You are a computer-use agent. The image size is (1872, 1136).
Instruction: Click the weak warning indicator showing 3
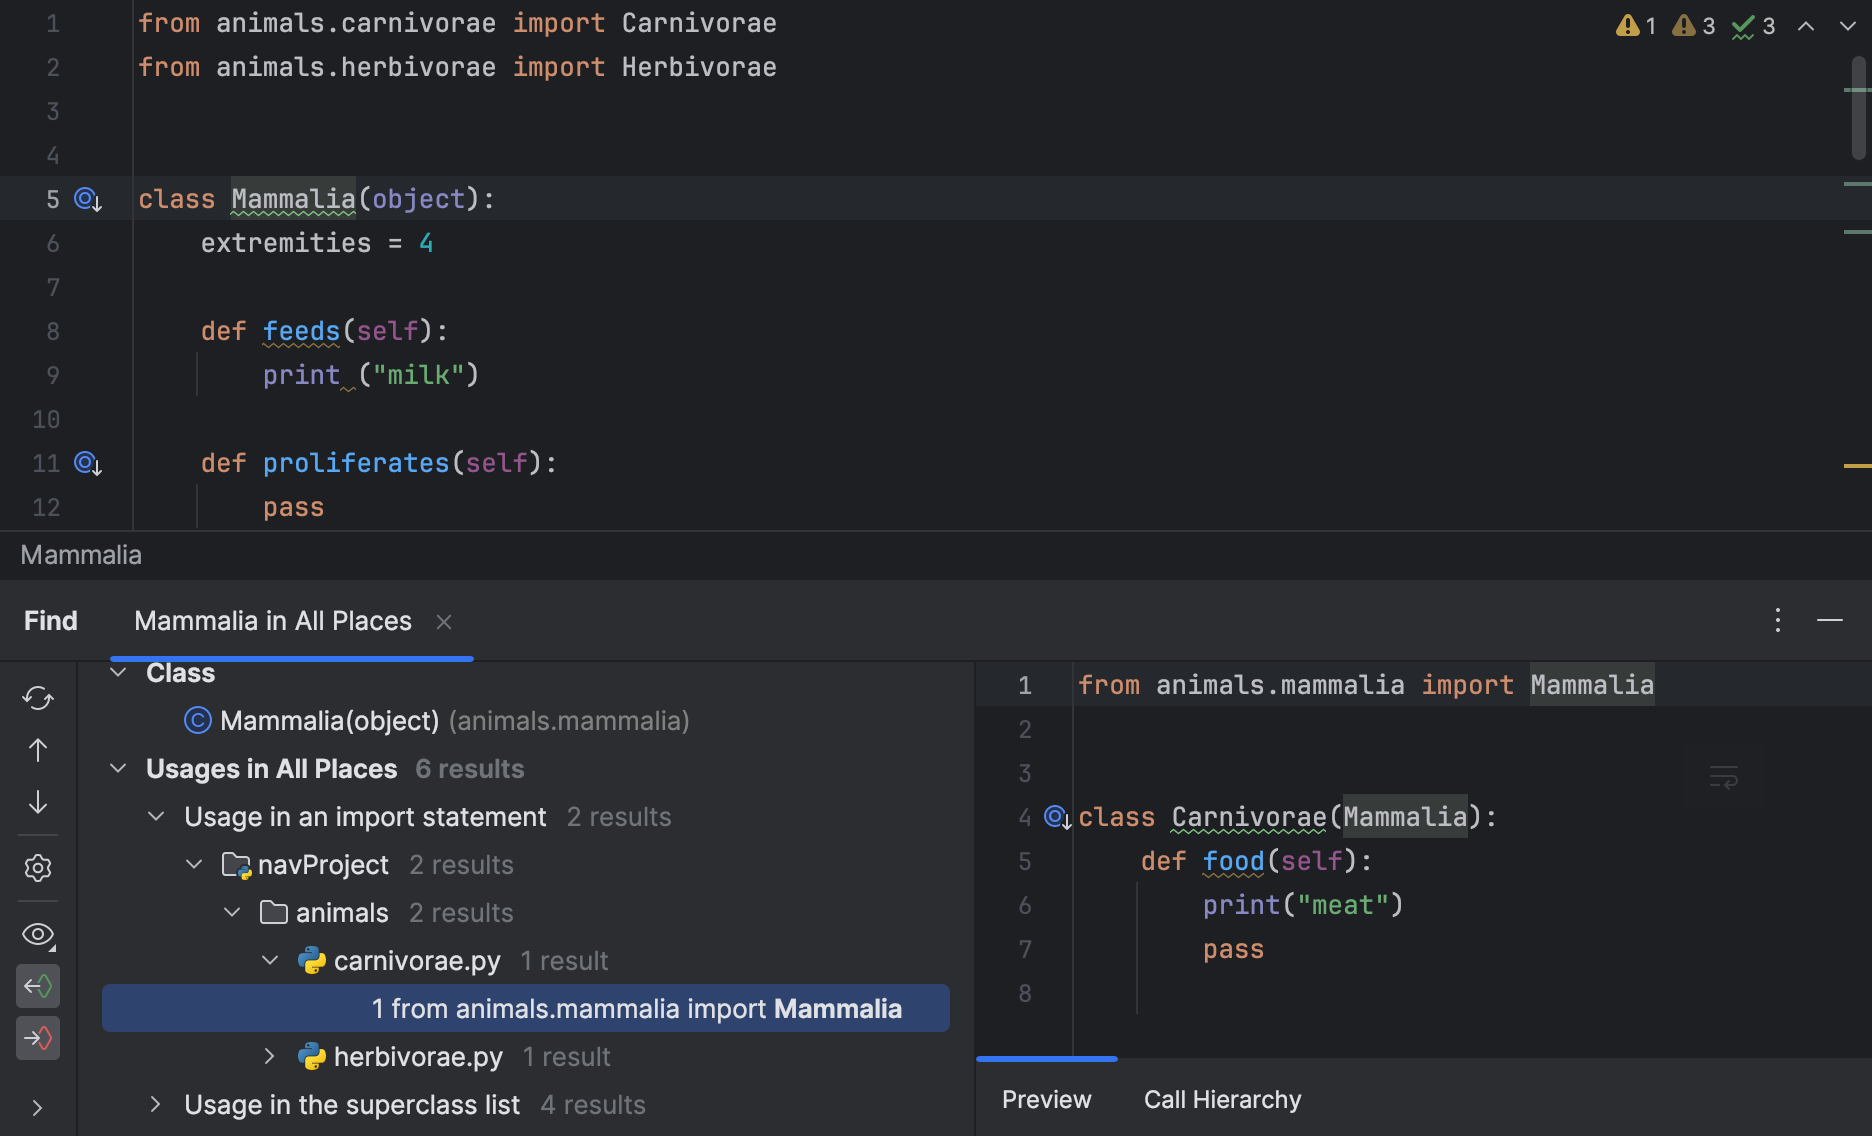[1686, 26]
